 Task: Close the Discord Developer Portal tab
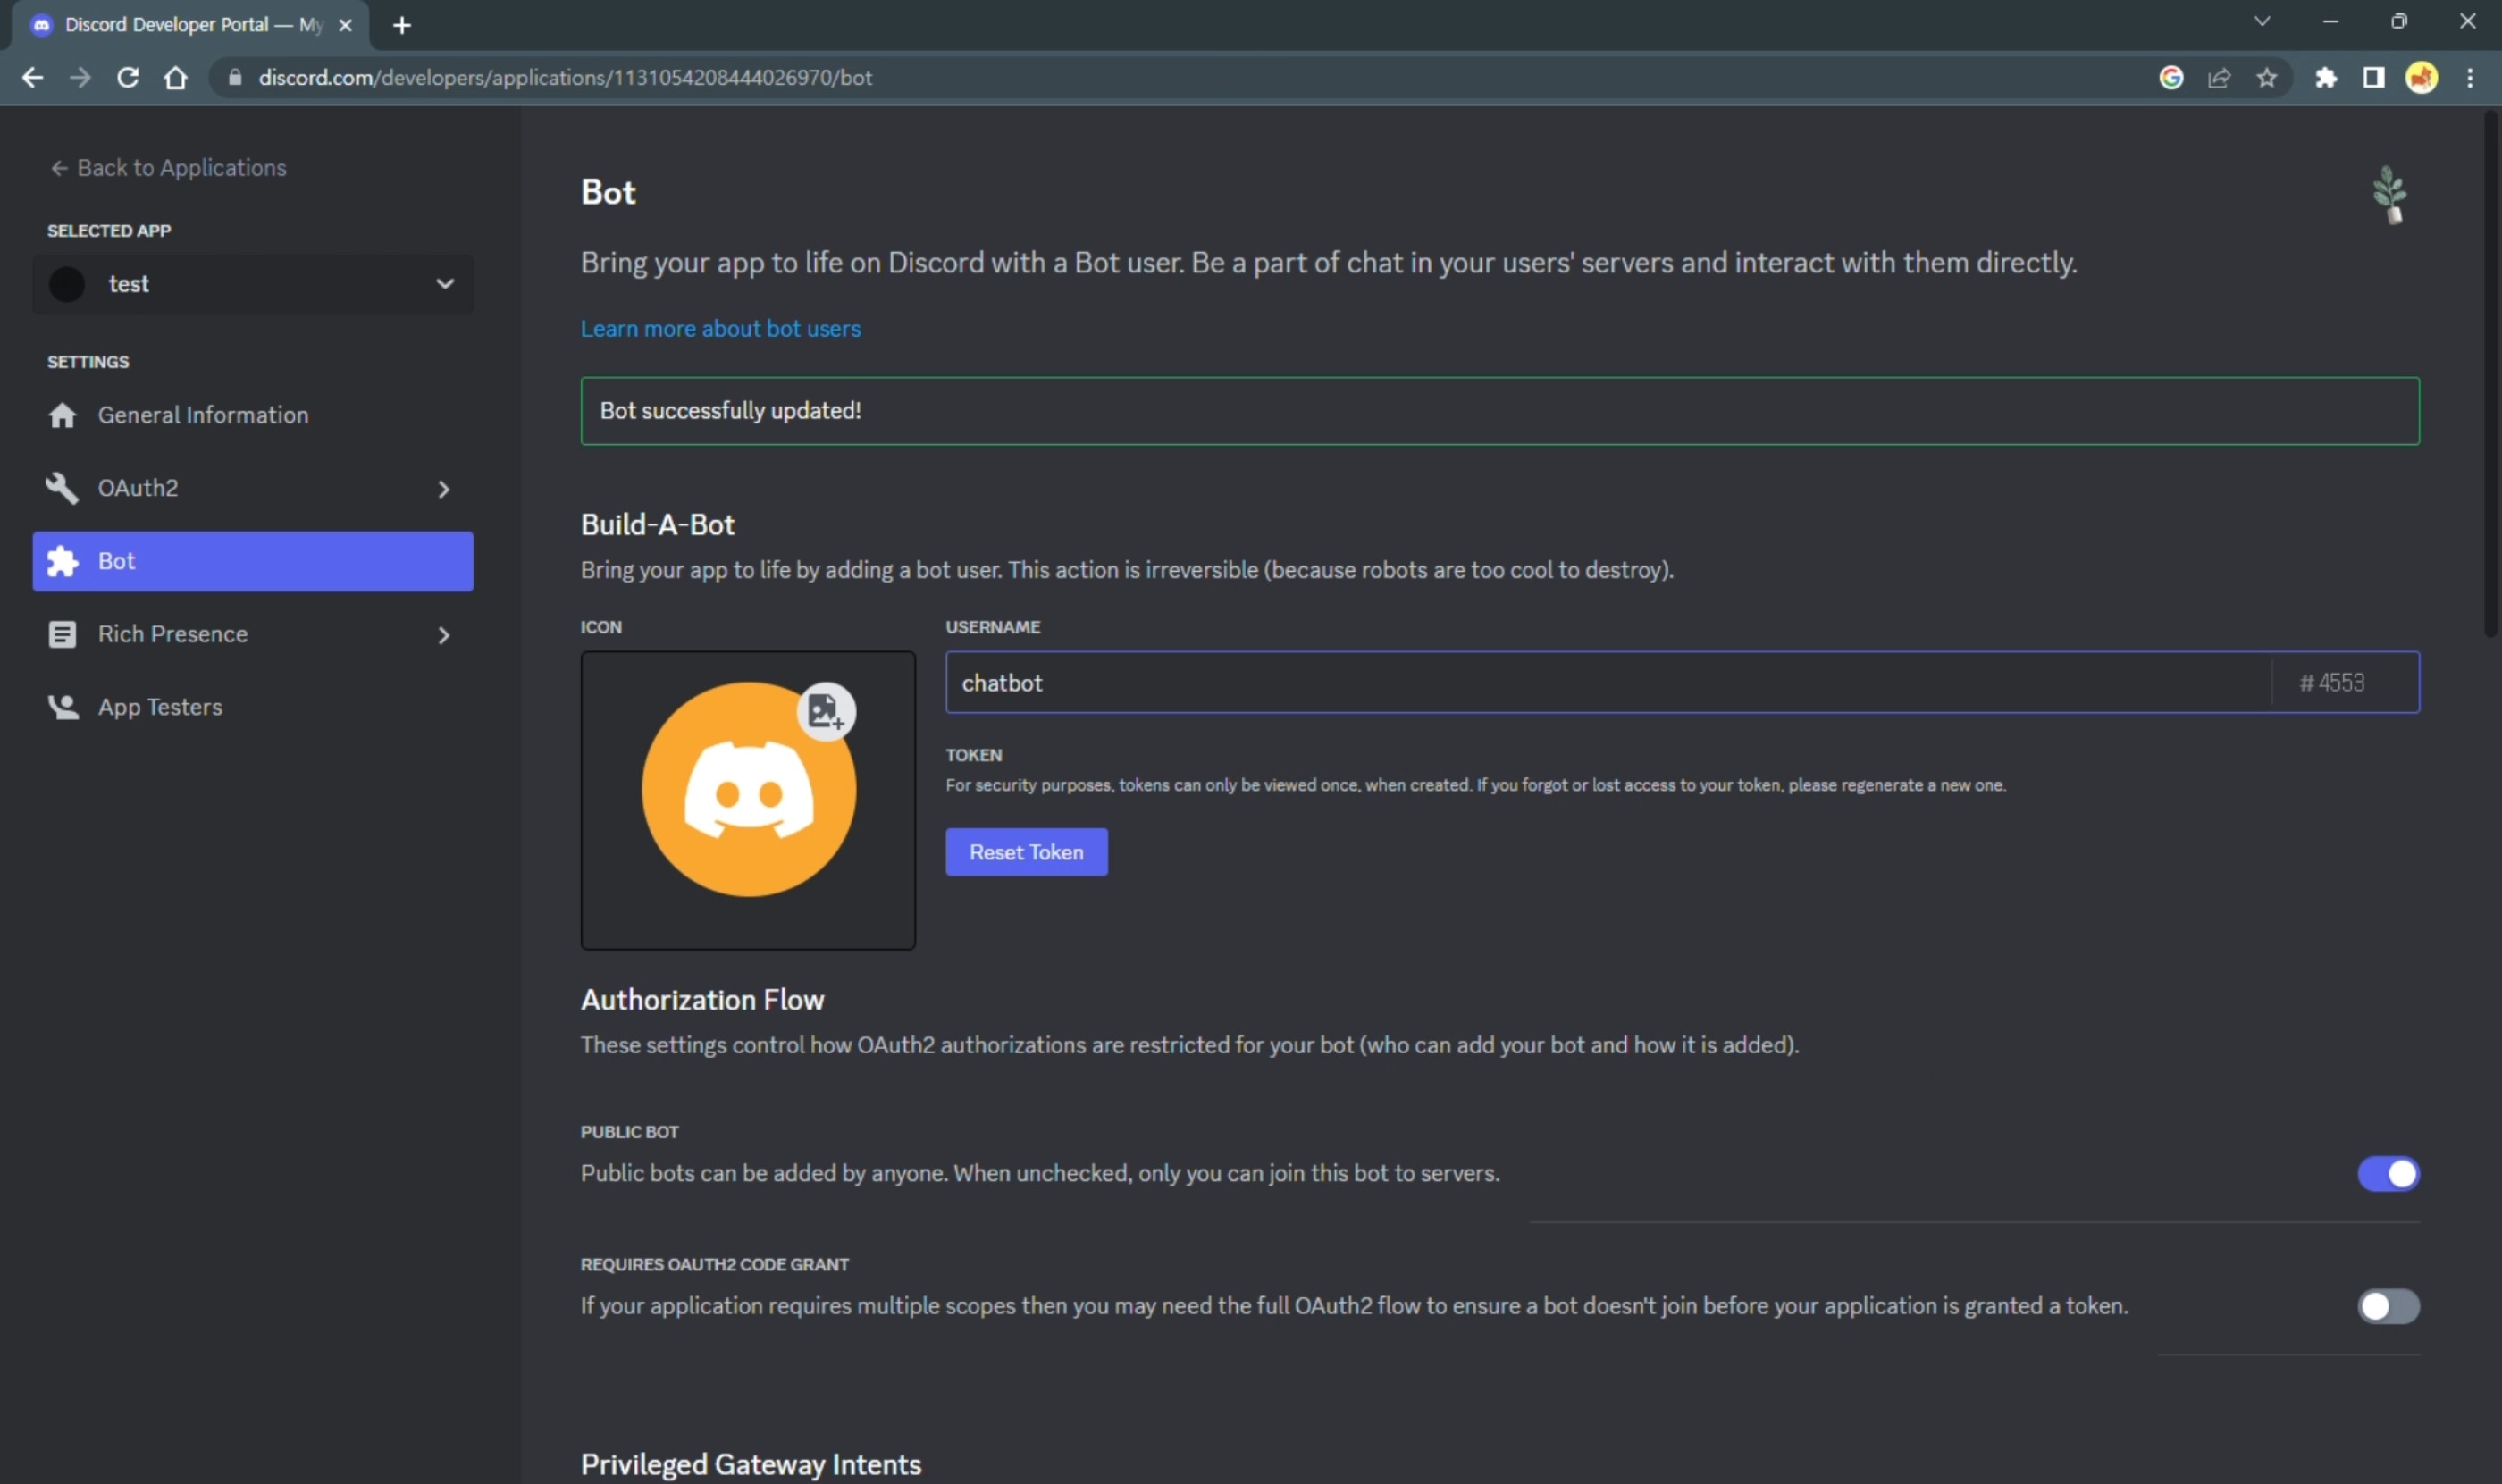[x=345, y=25]
